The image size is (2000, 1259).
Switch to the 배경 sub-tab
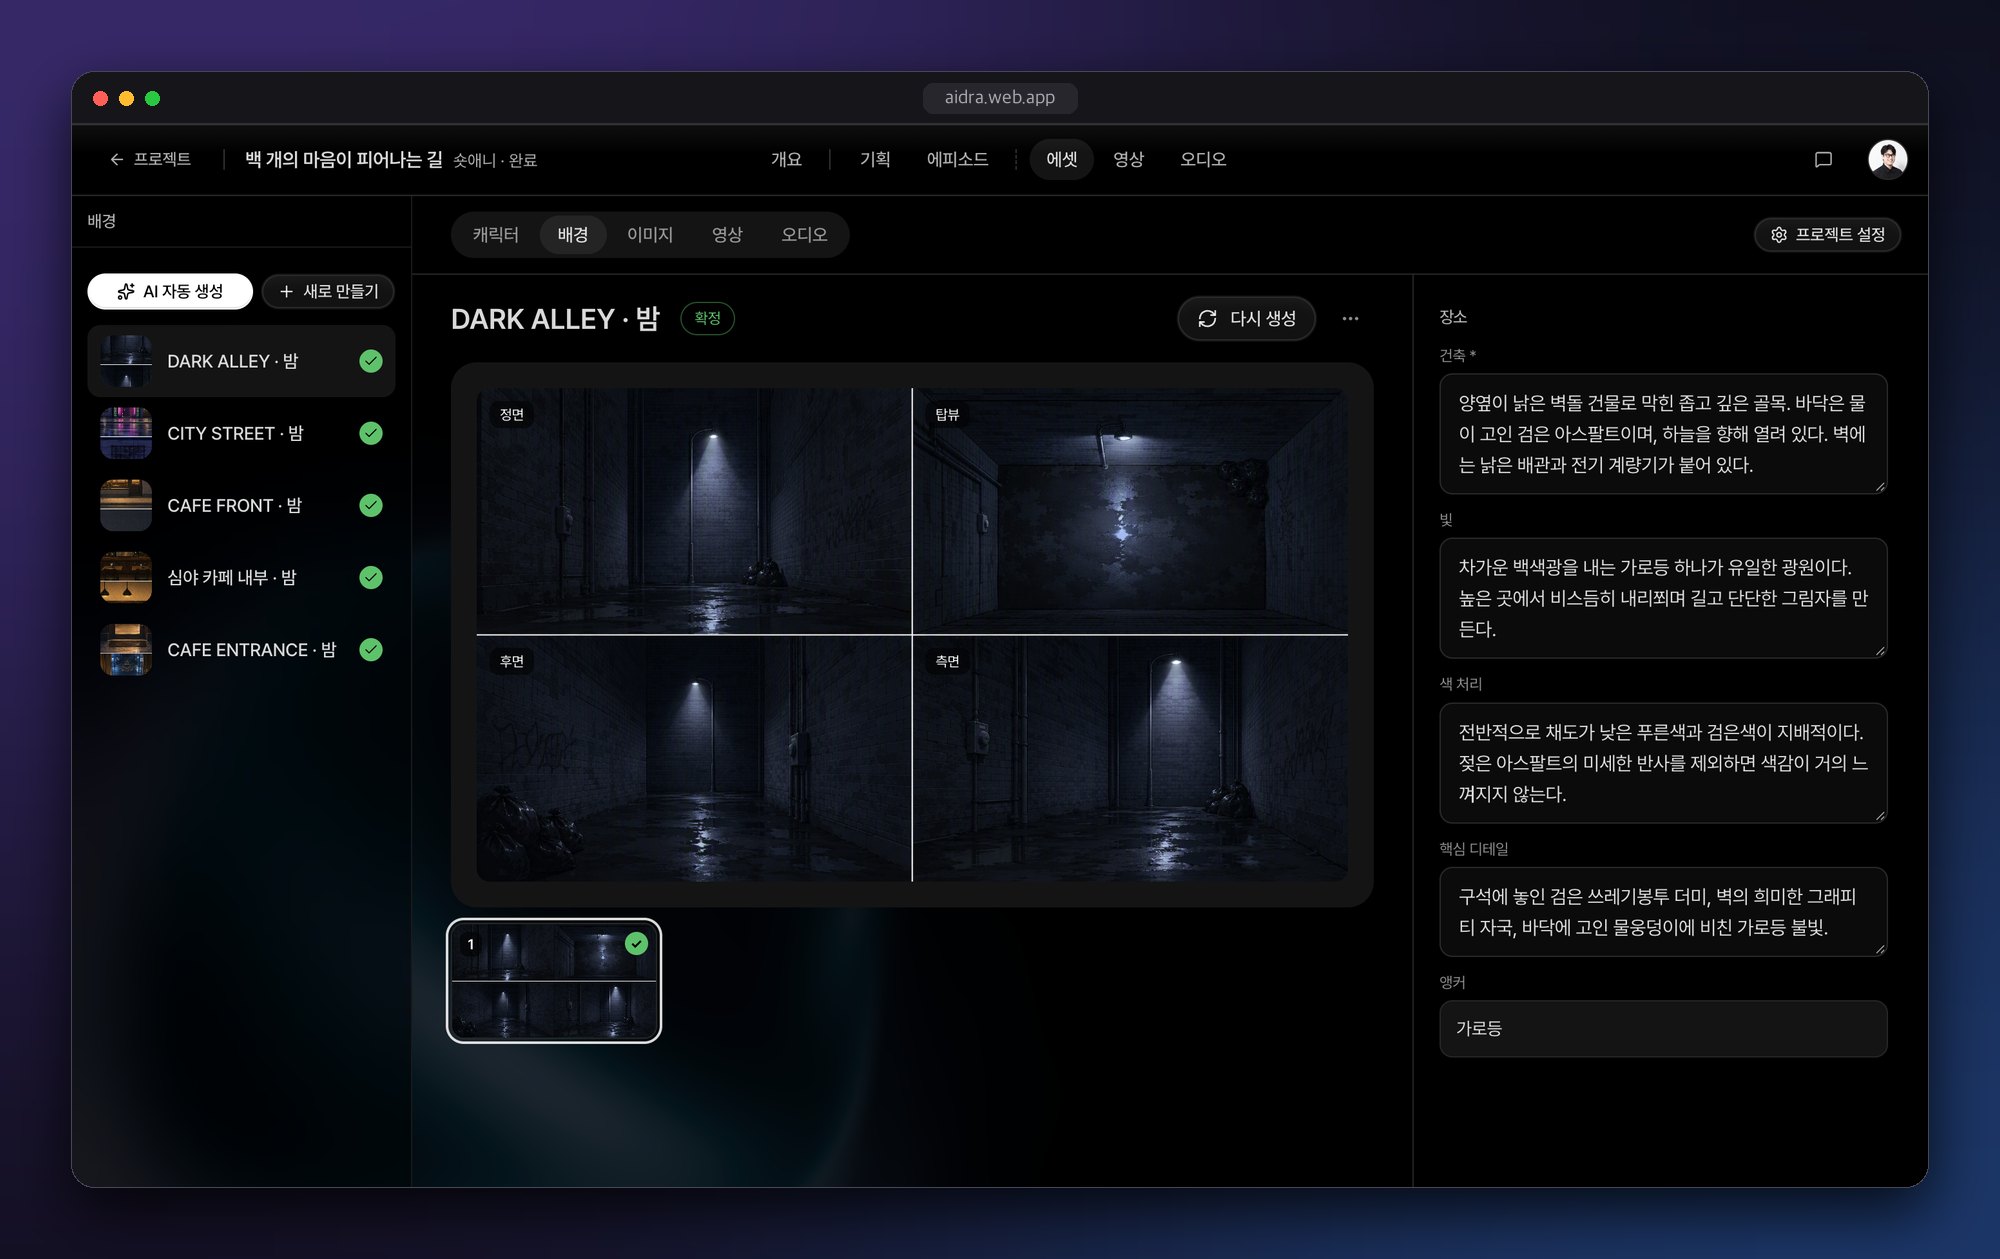click(573, 235)
